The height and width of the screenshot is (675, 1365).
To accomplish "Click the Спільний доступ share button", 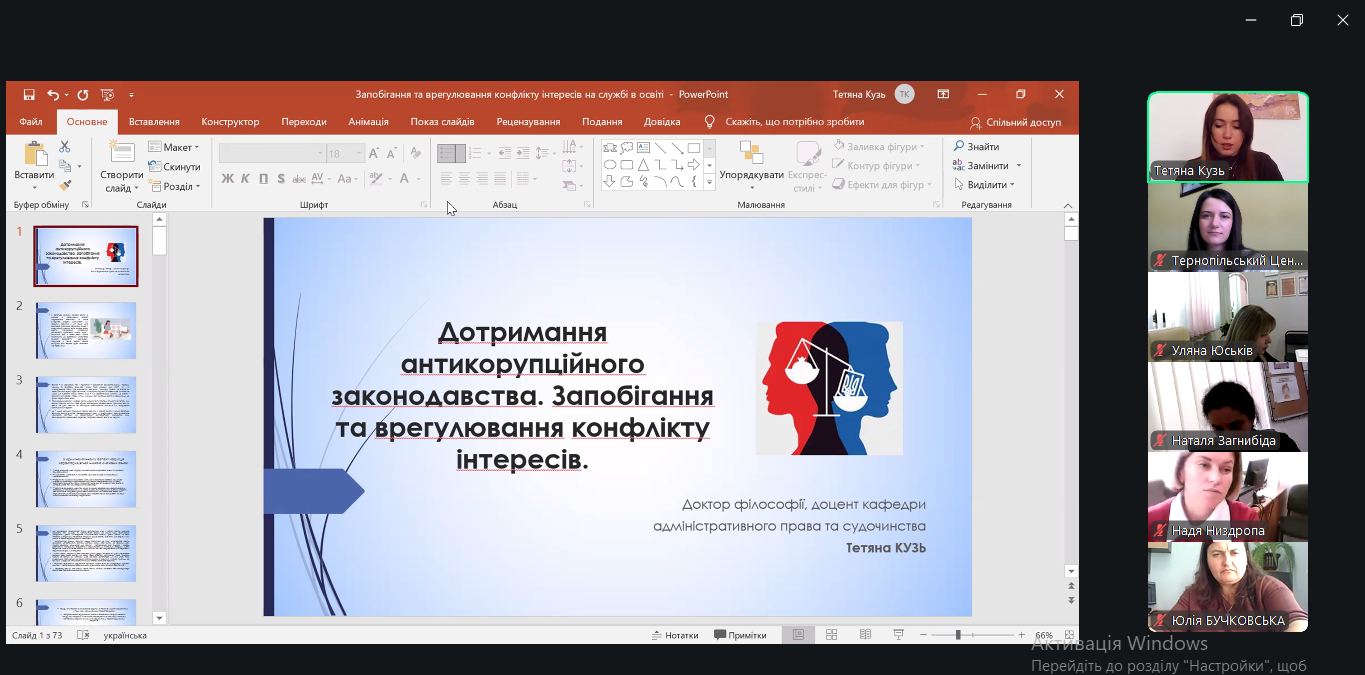I will point(1015,122).
